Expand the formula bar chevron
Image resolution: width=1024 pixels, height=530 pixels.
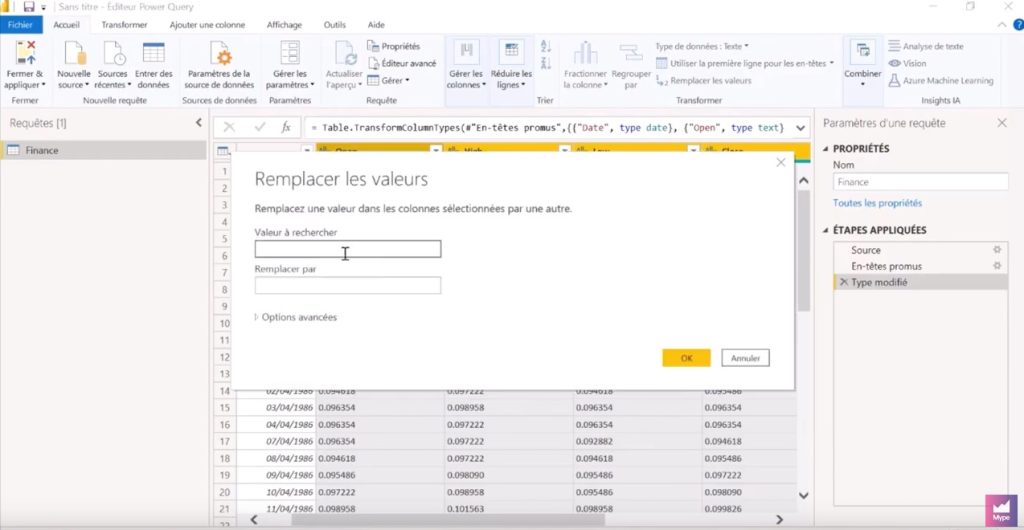coord(801,128)
